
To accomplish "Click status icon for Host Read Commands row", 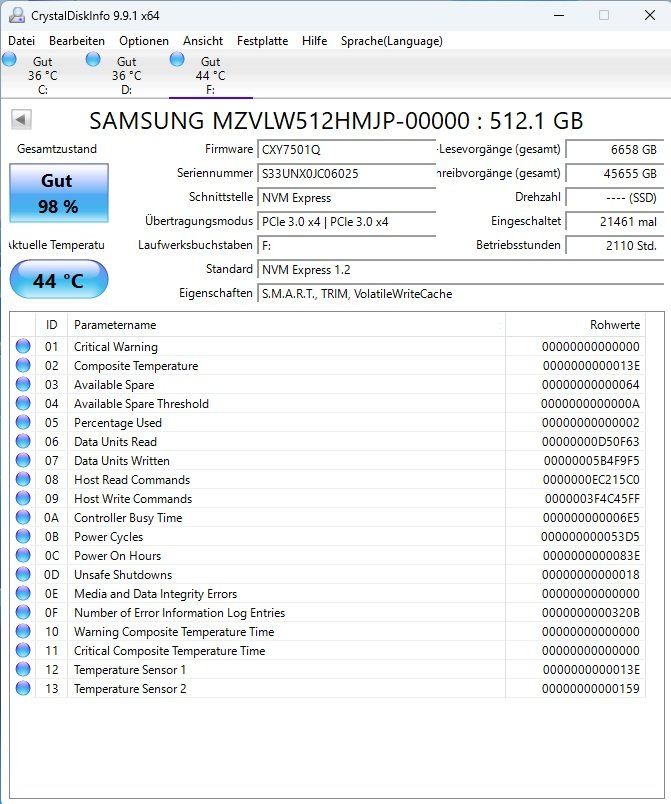I will (x=23, y=479).
